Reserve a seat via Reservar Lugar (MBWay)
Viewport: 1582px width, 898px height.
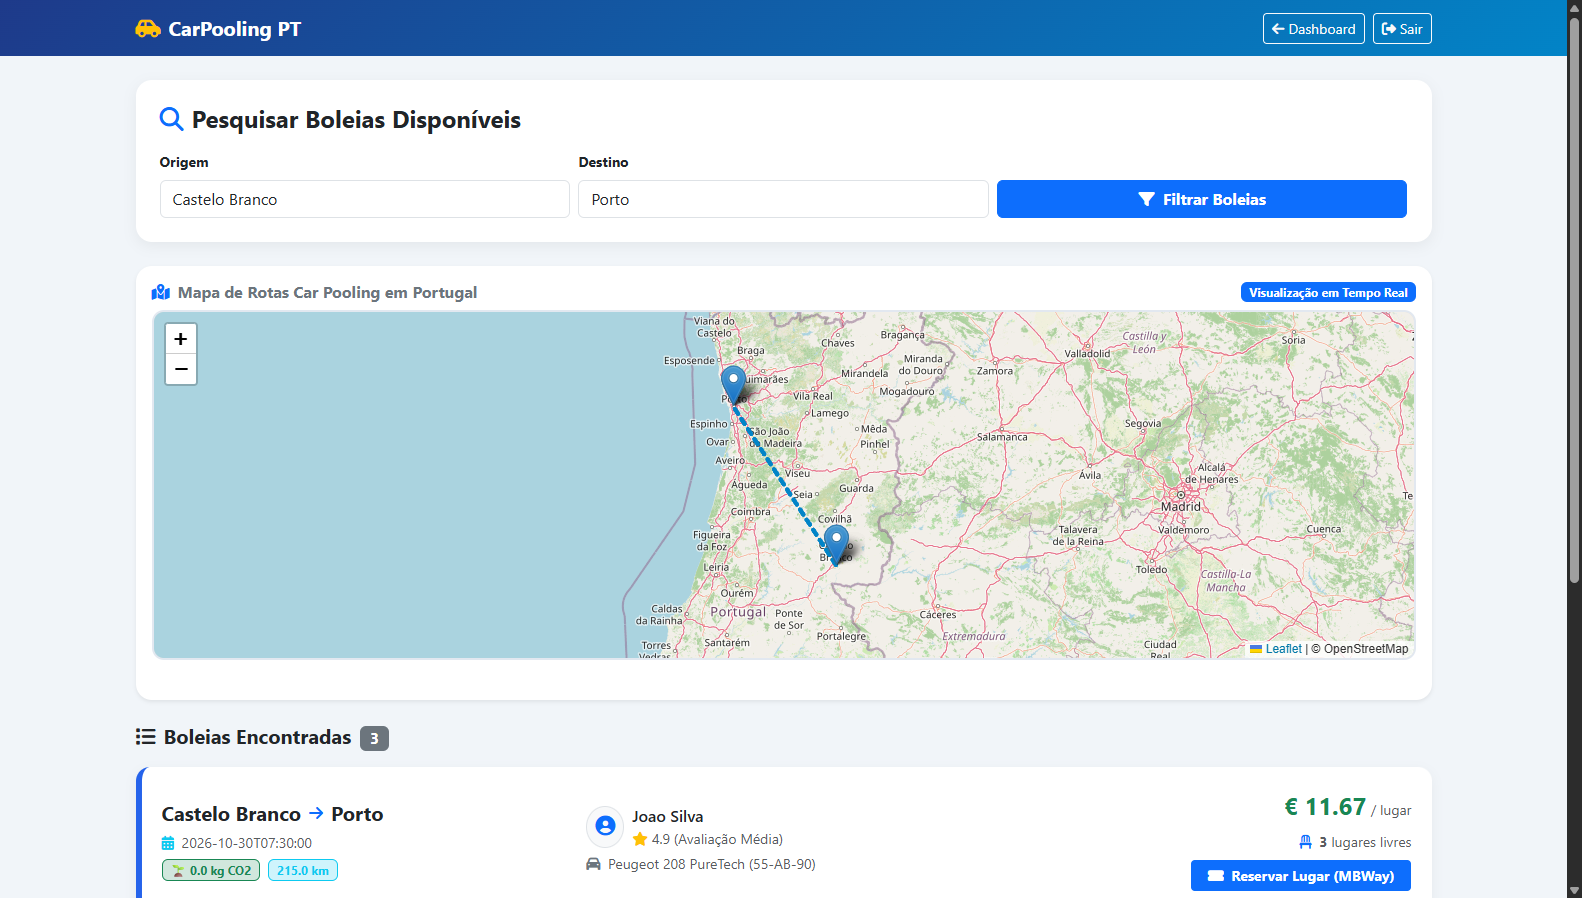pyautogui.click(x=1301, y=875)
